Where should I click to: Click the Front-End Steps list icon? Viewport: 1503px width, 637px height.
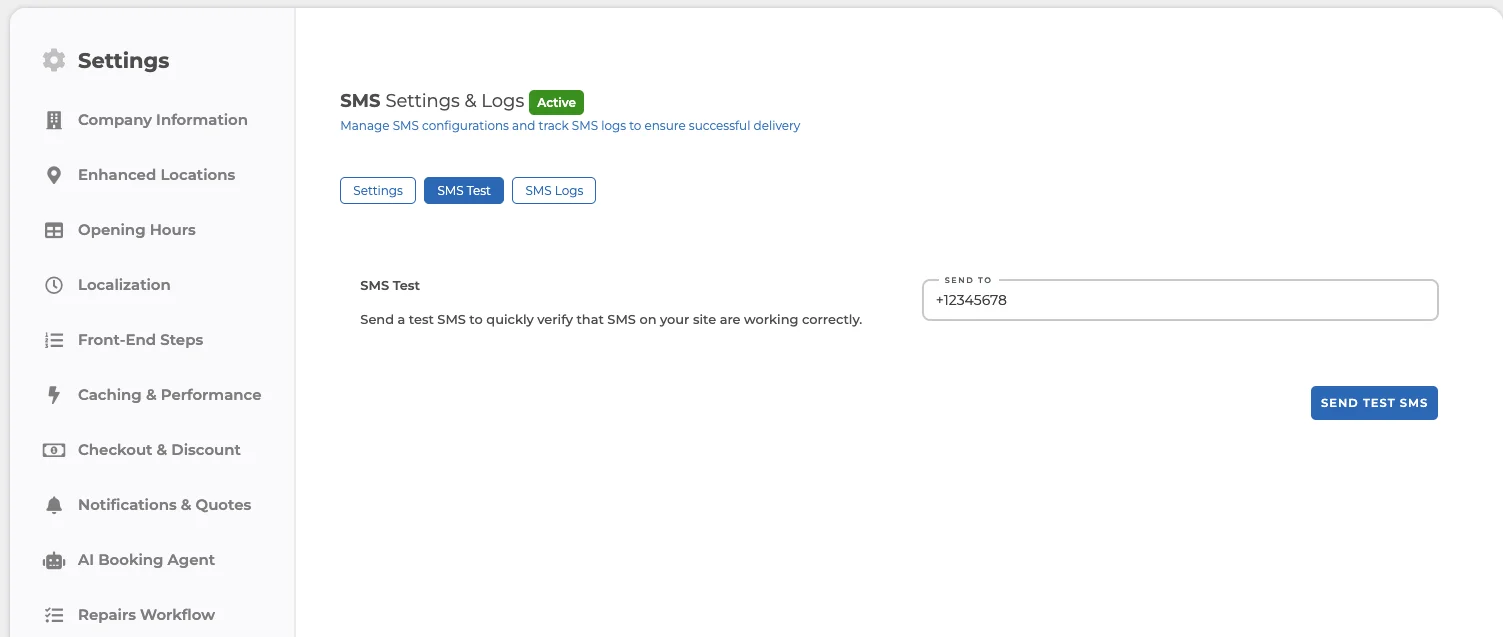coord(54,340)
